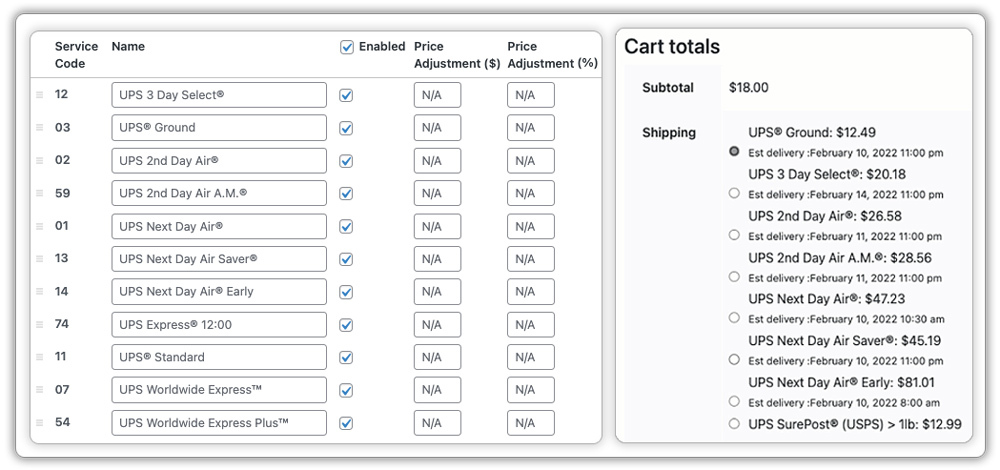This screenshot has height=470, width=1000.
Task: Select UPS Next Day Air Saver shipping
Action: (734, 360)
